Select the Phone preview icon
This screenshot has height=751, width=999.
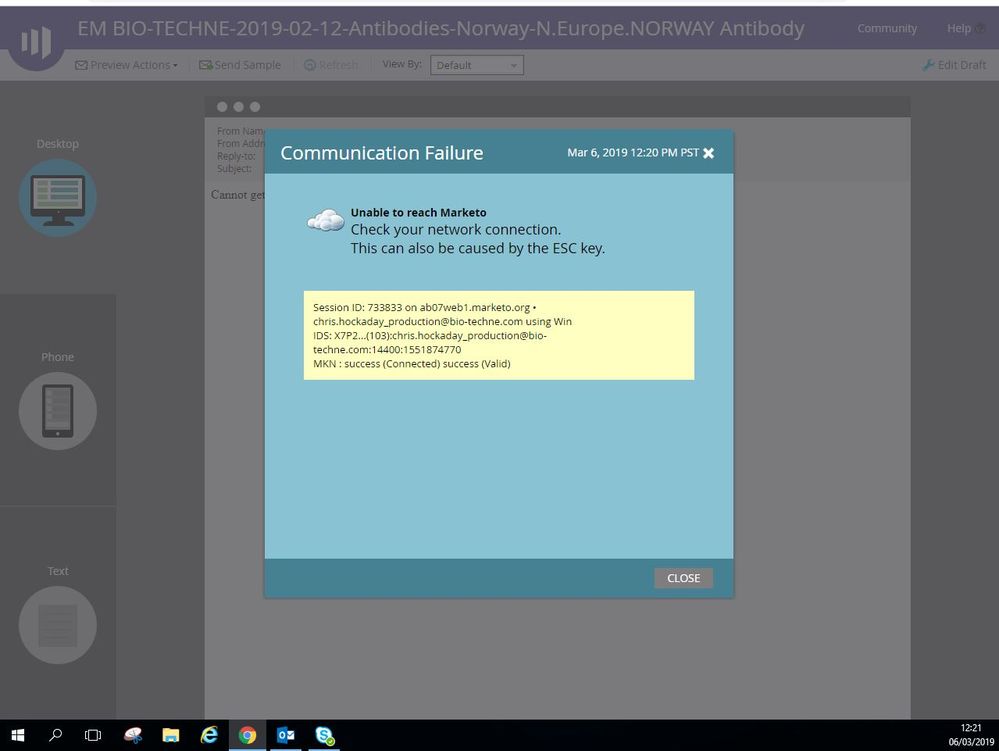pos(57,411)
